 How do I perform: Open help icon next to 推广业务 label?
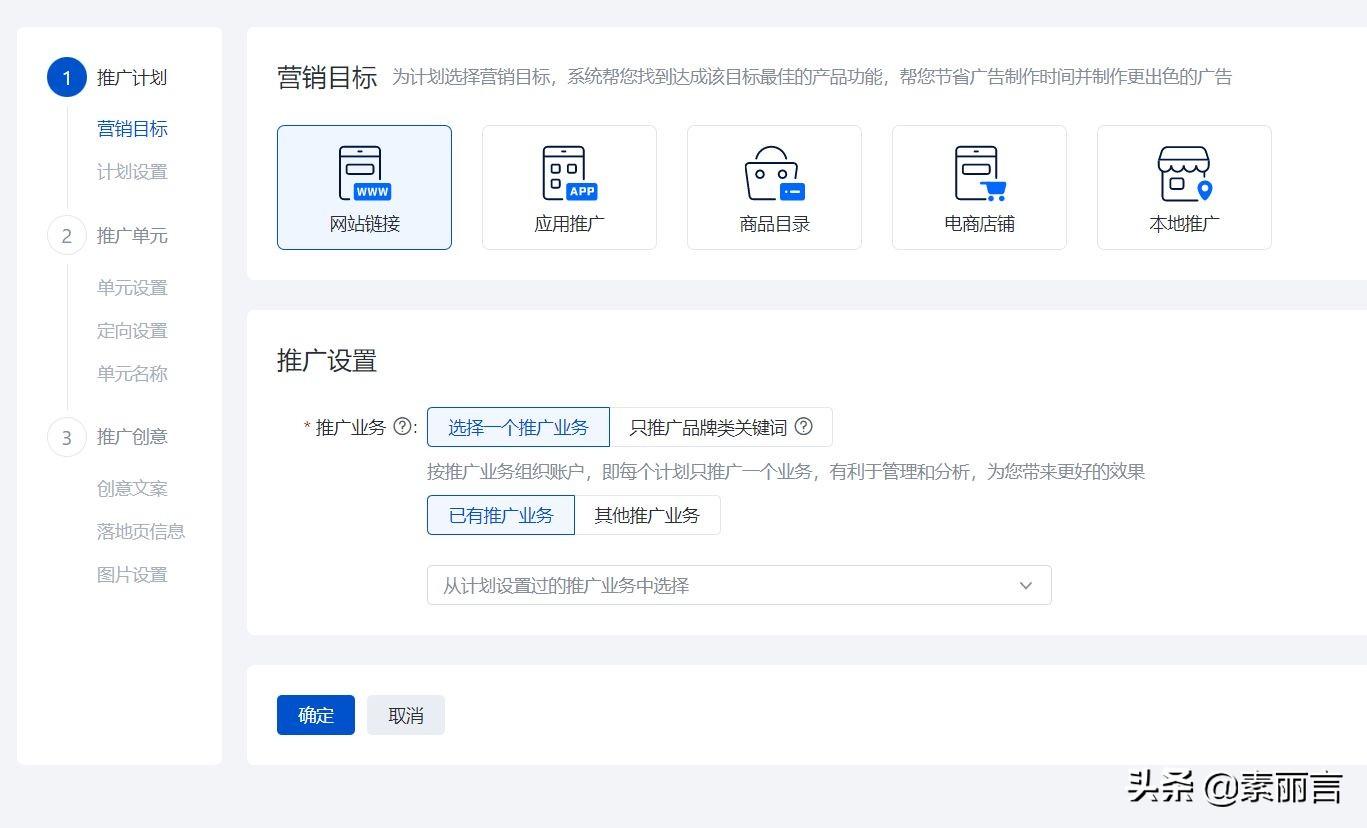[x=402, y=427]
